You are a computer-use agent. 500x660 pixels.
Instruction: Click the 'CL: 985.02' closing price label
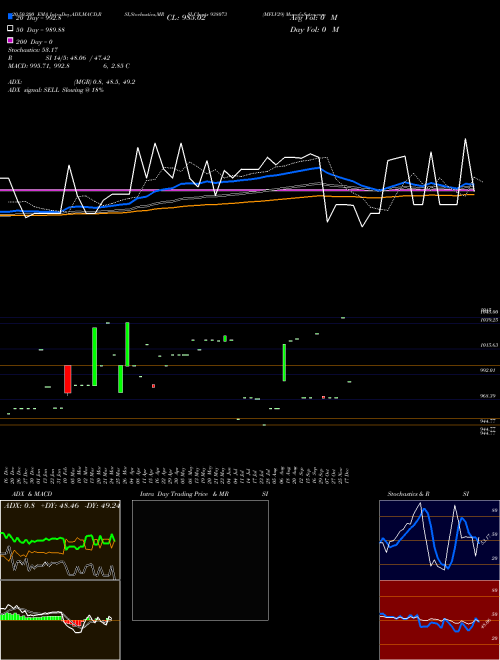[186, 18]
